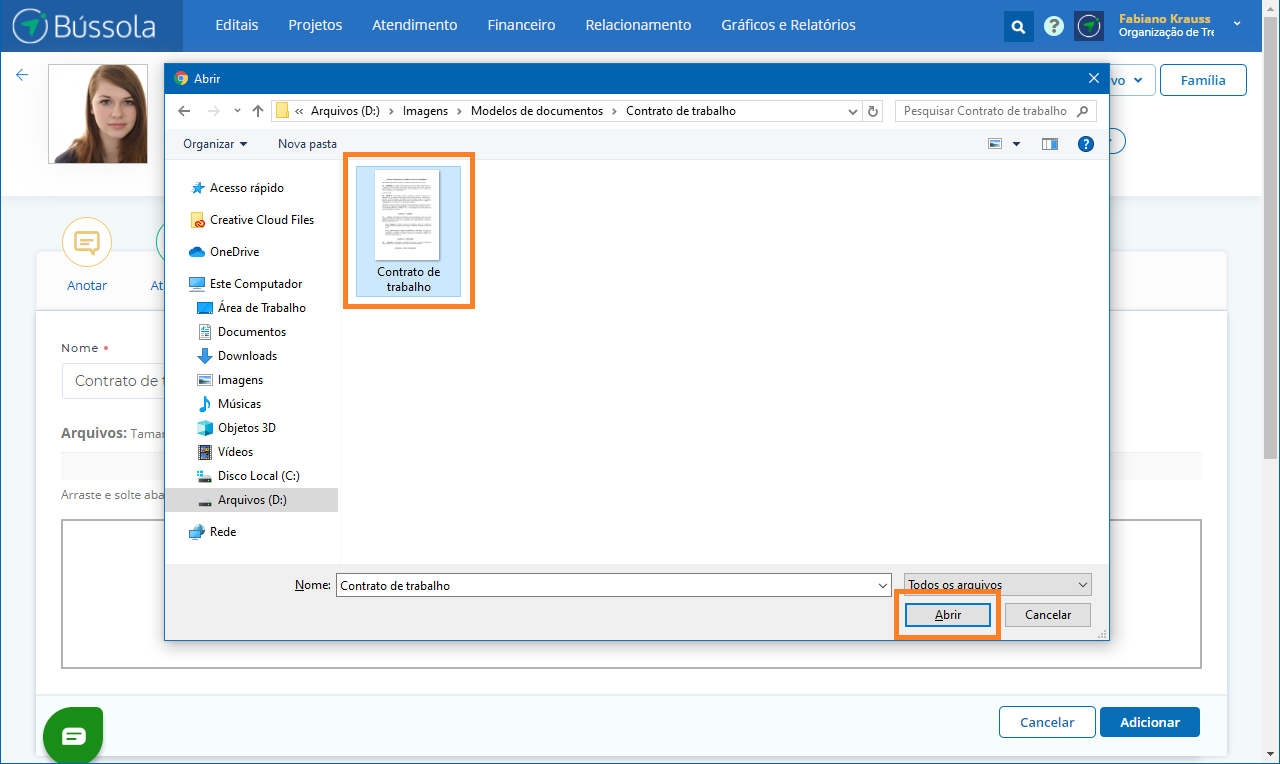
Task: Open Vídeos in the sidebar
Action: [x=226, y=452]
